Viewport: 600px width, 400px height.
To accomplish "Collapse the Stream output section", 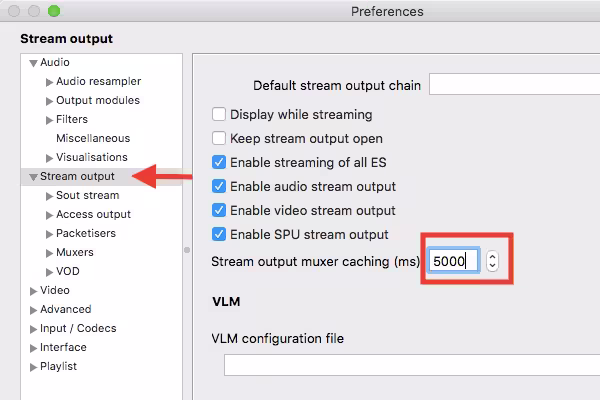I will point(33,177).
